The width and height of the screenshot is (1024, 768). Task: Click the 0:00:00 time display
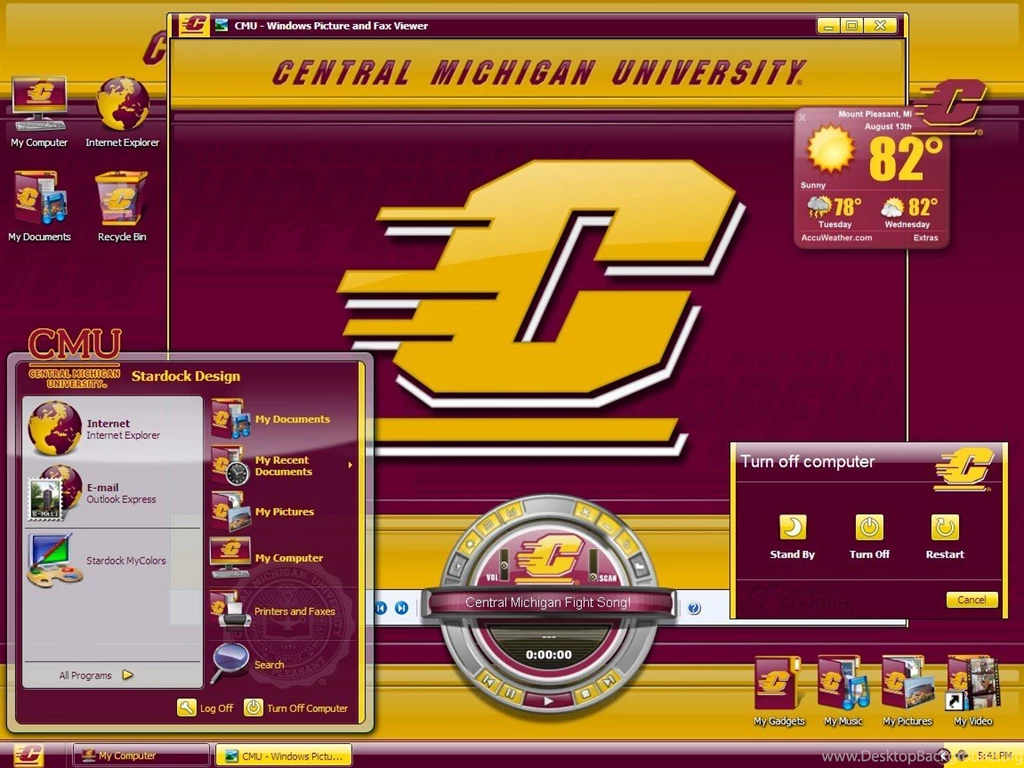click(549, 655)
